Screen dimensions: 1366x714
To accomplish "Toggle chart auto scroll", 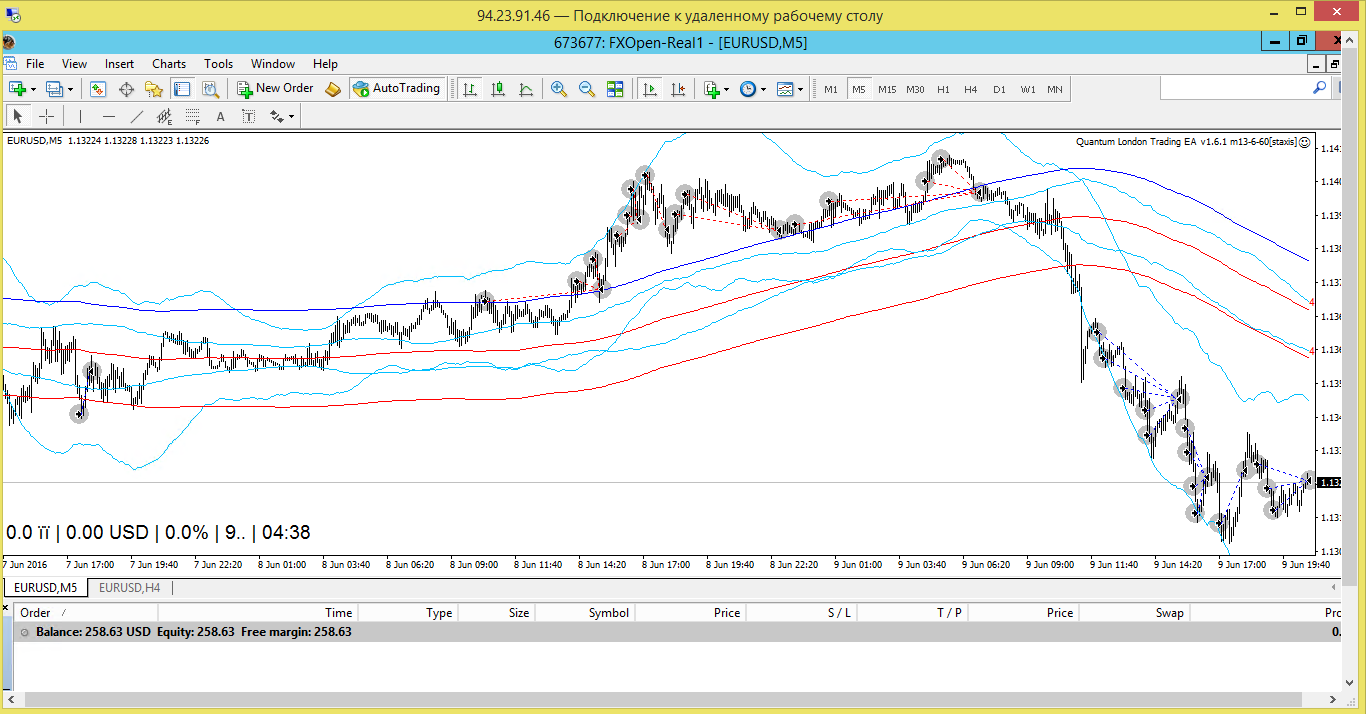I will click(x=650, y=89).
